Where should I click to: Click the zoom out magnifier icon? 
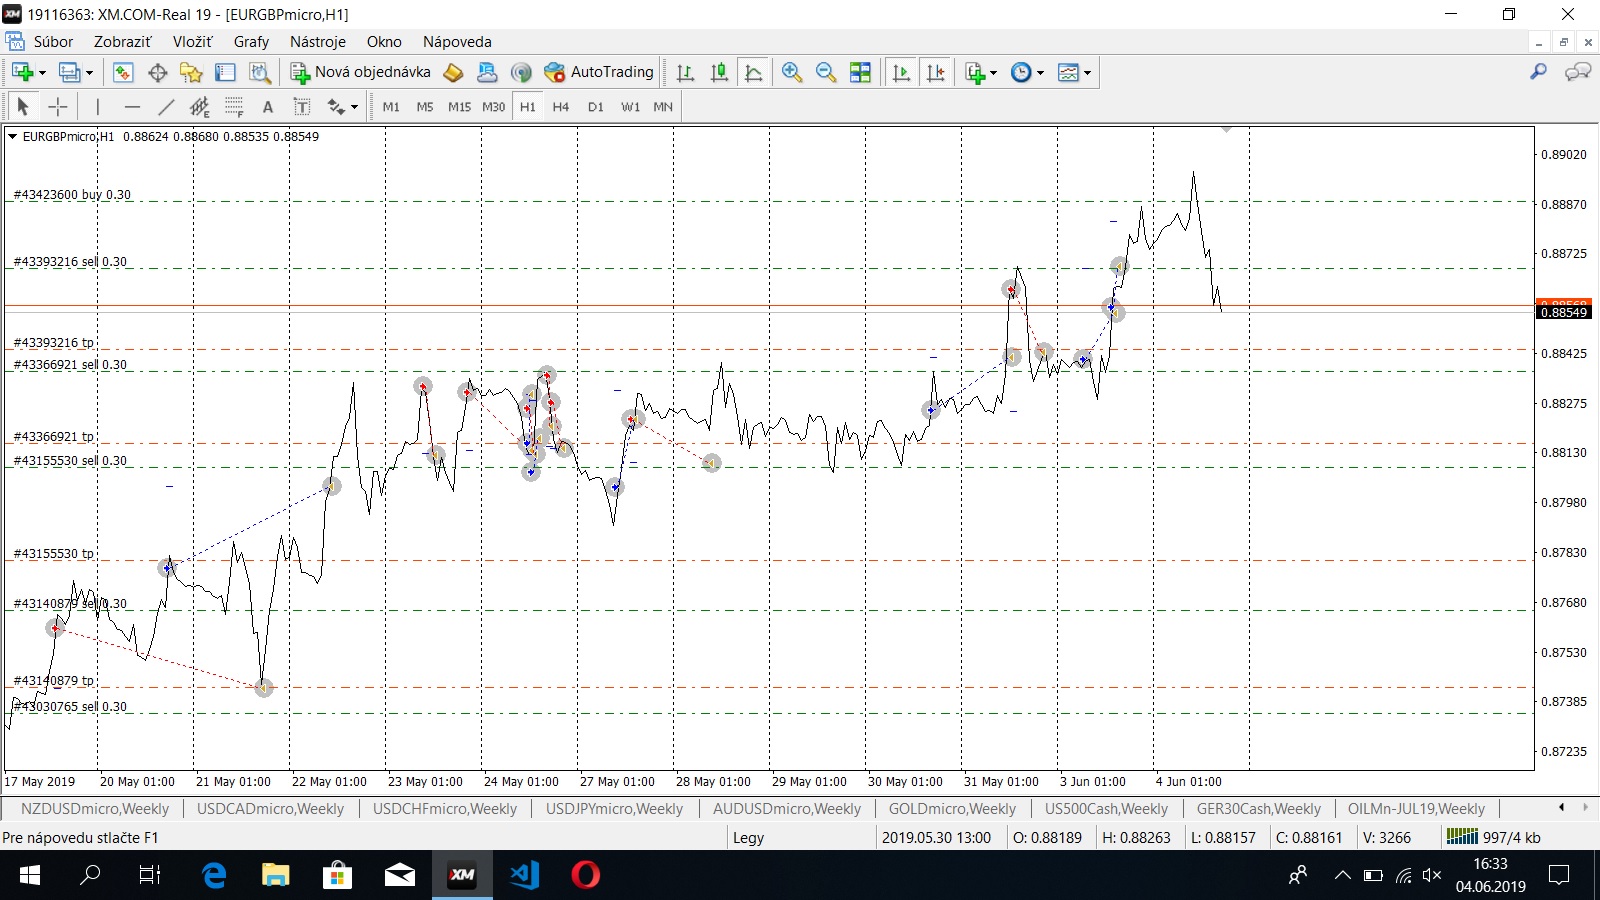tap(826, 72)
